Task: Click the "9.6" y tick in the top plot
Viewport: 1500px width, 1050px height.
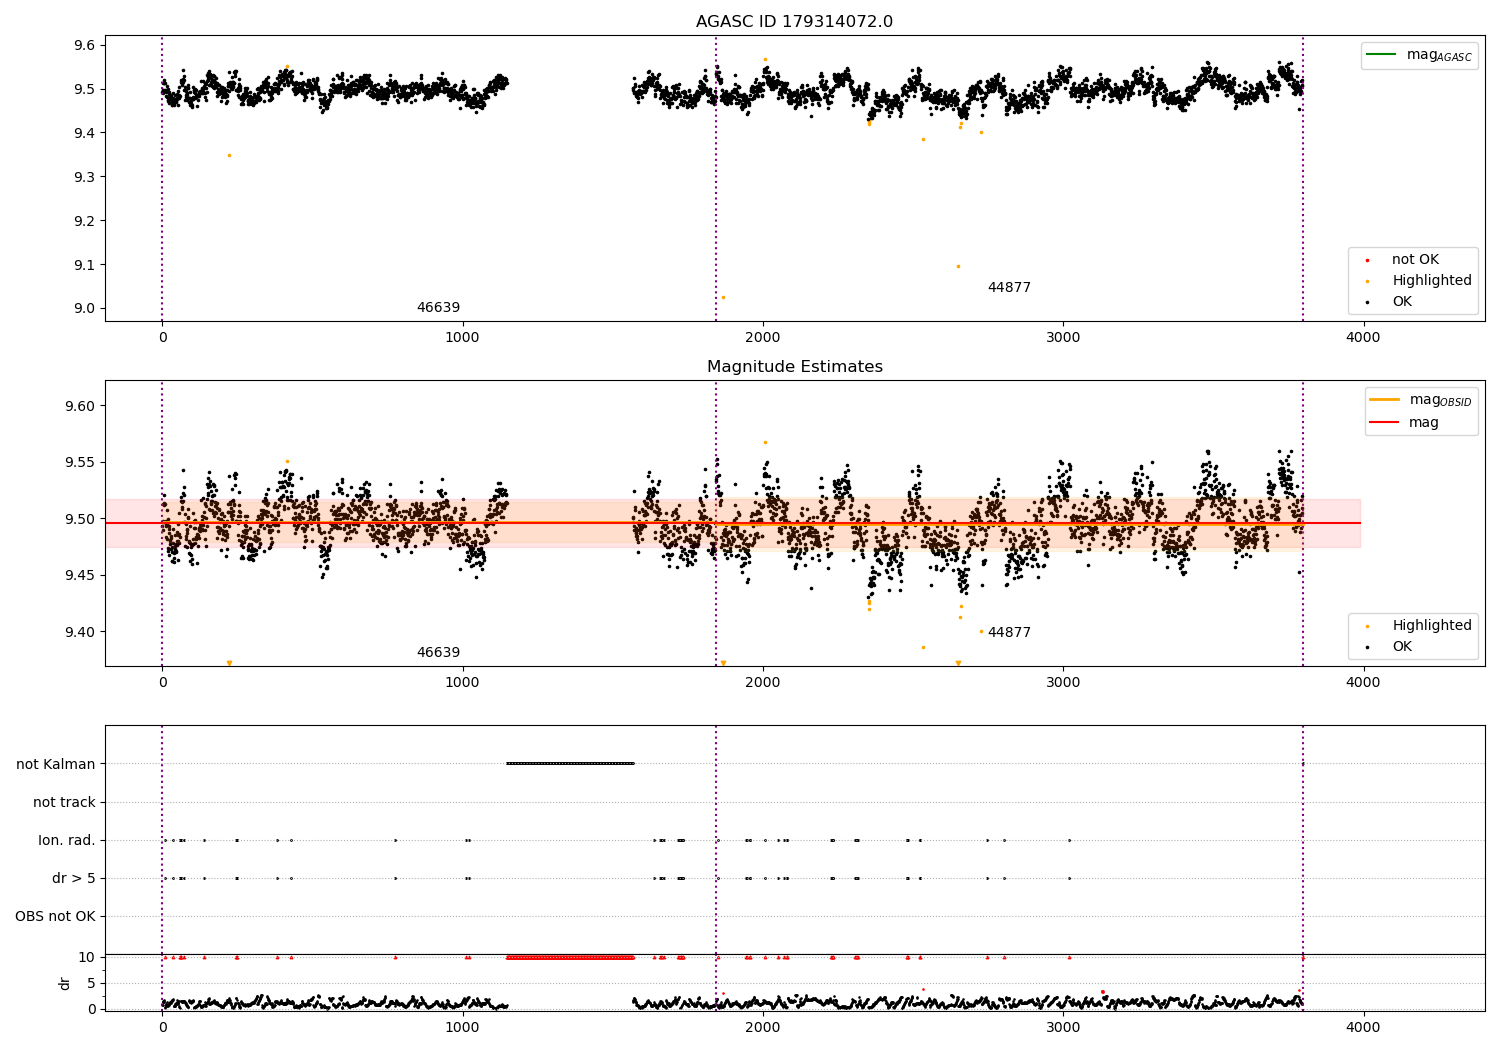Action: [84, 45]
